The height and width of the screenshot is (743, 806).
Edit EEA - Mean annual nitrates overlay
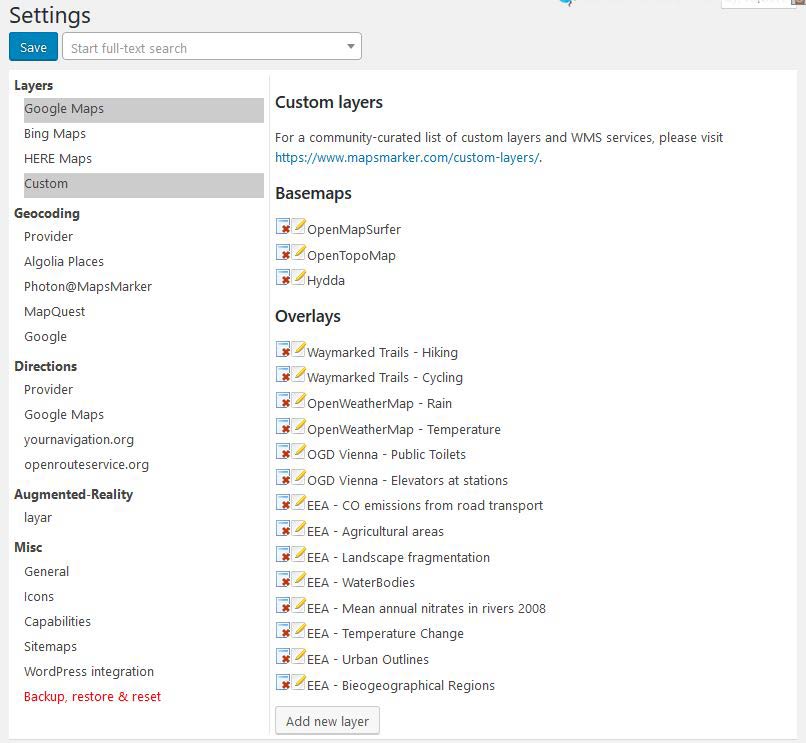coord(299,605)
